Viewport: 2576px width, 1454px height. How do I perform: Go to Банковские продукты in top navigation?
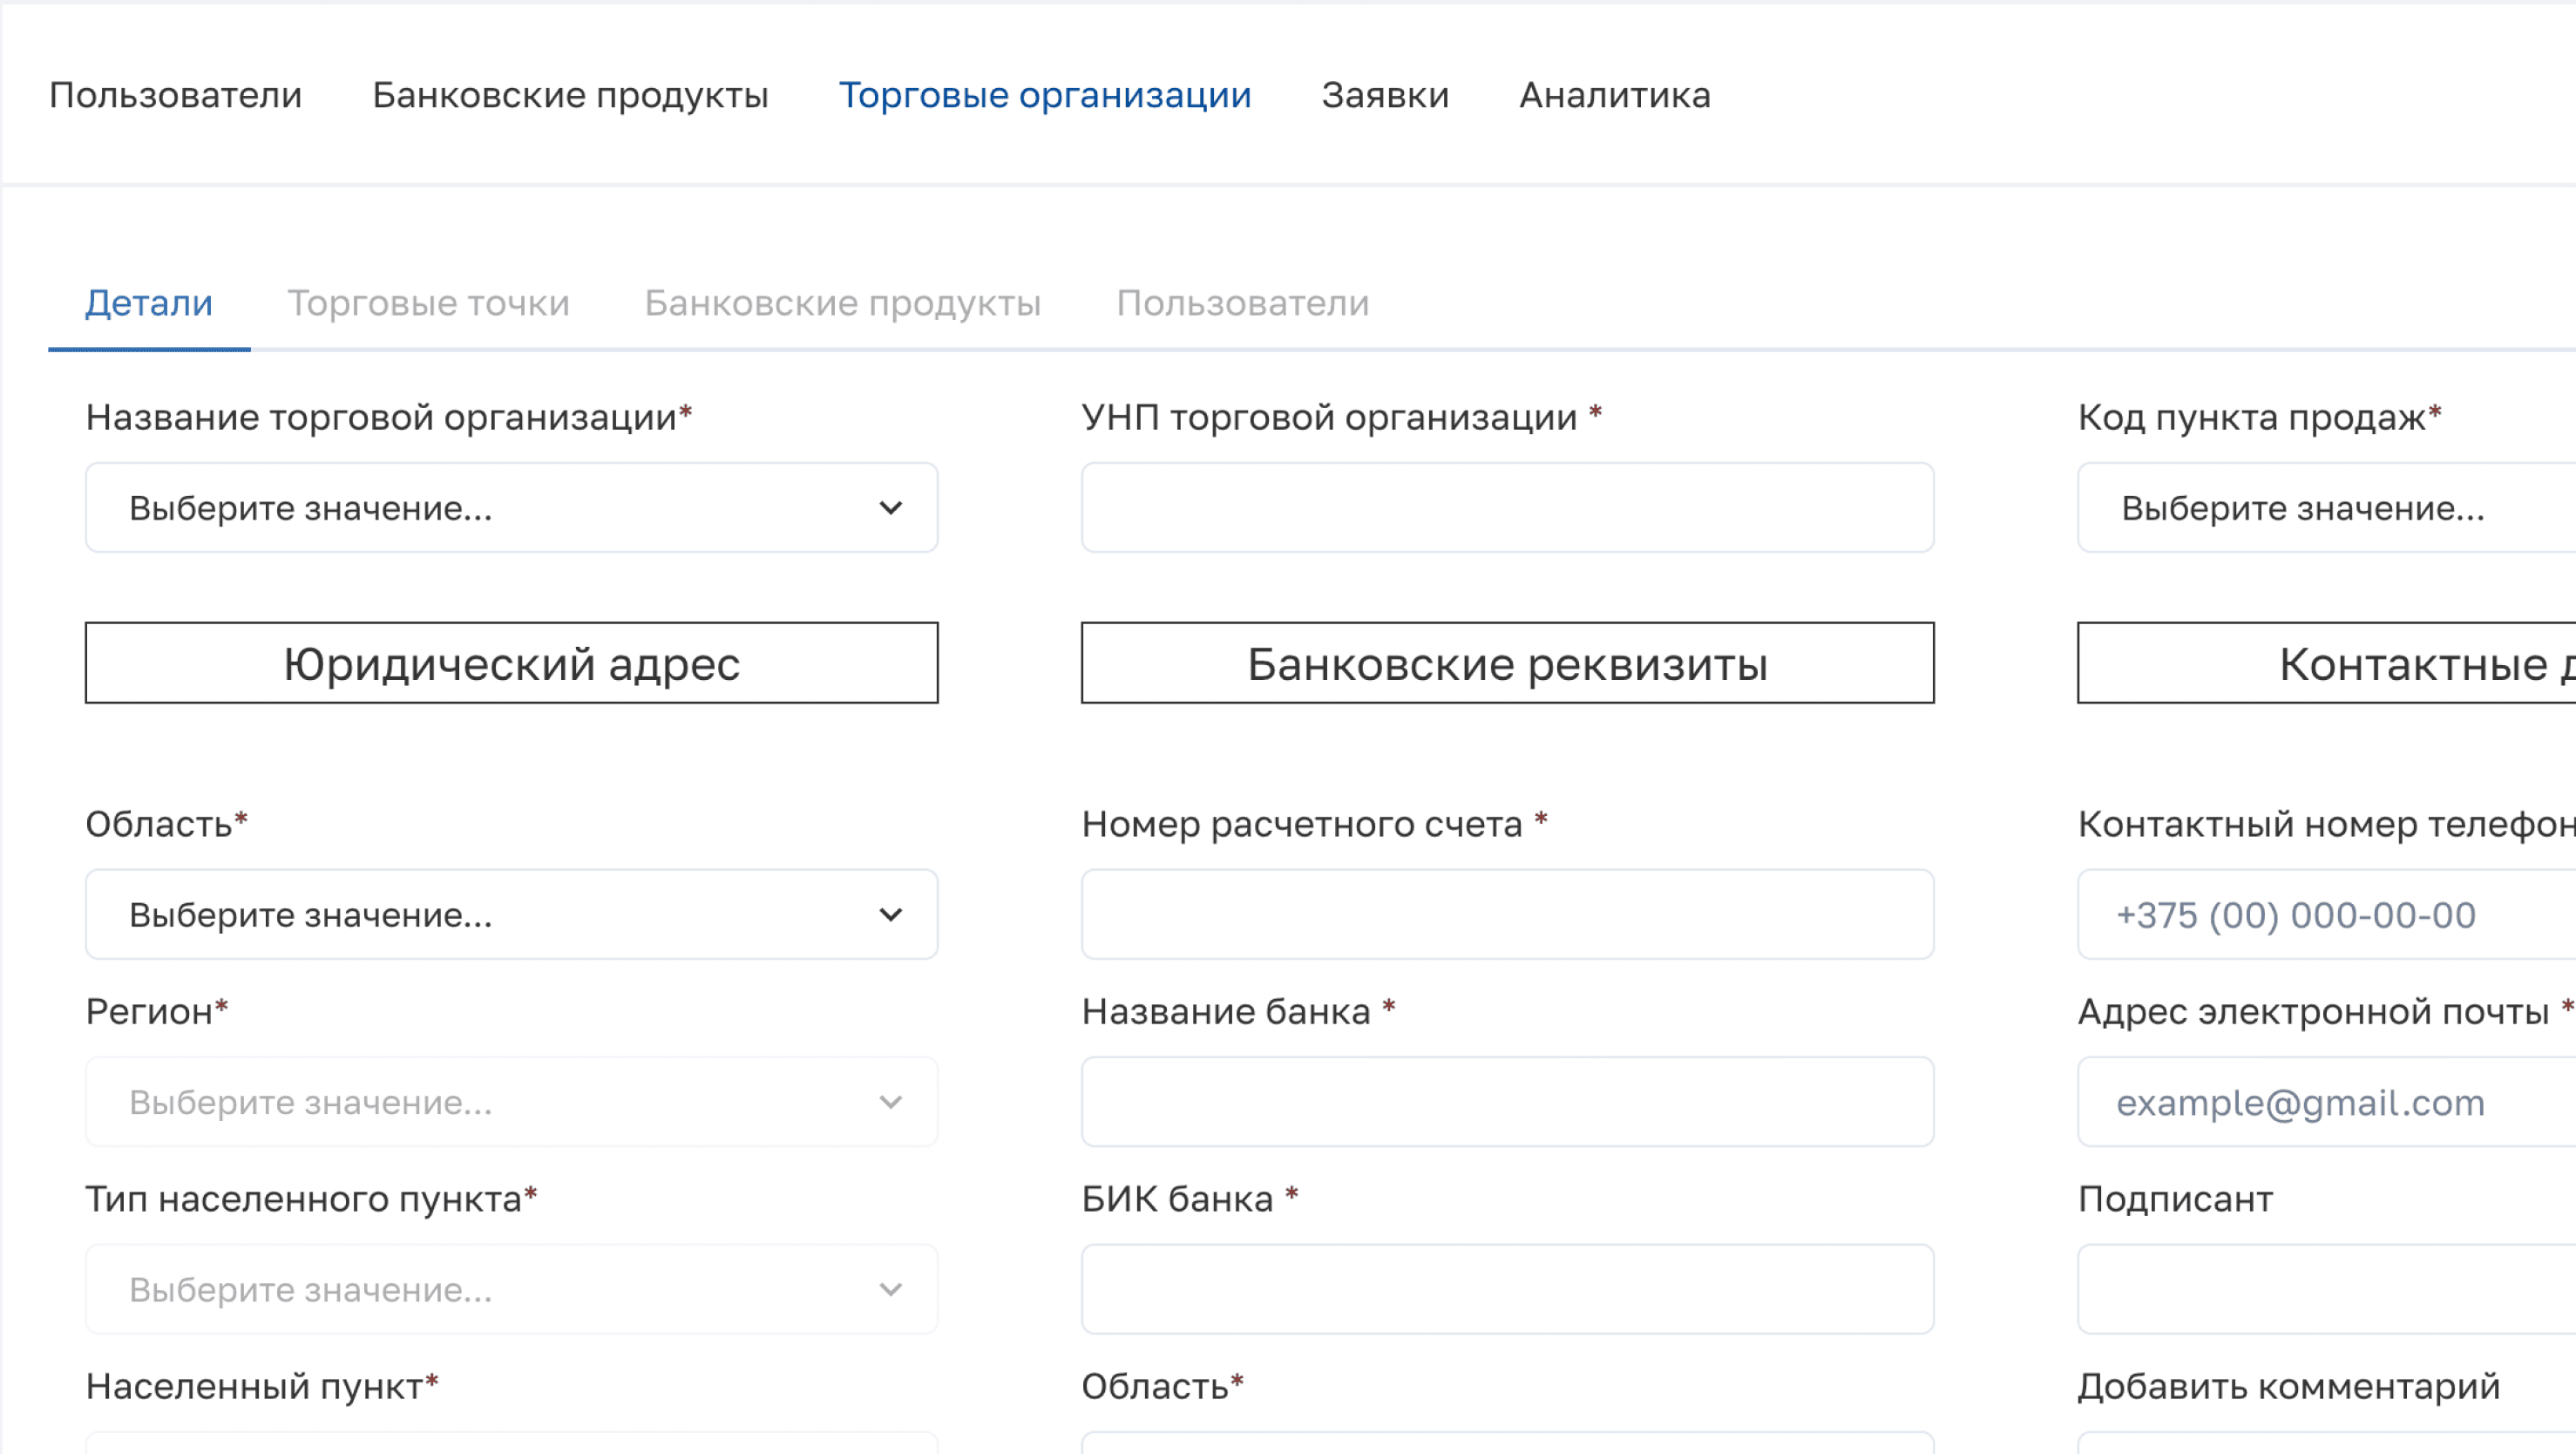coord(570,95)
